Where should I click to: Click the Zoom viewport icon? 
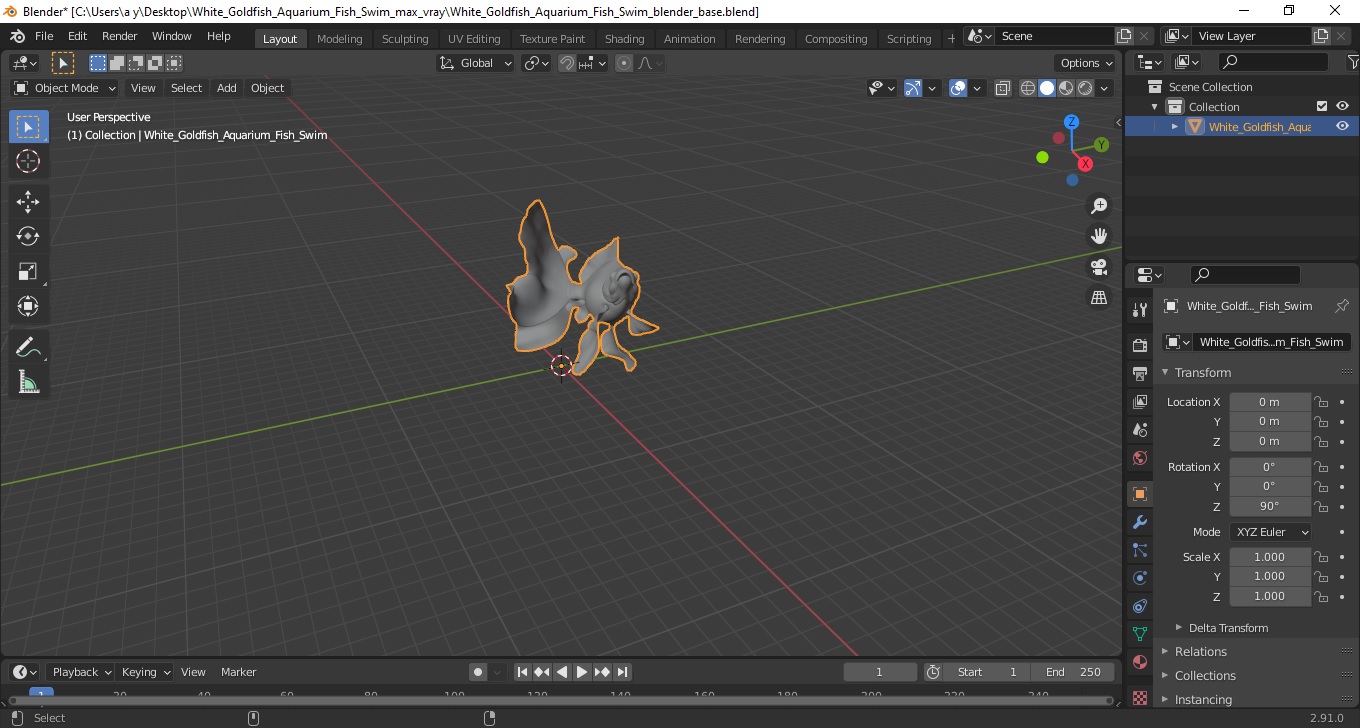pos(1099,206)
